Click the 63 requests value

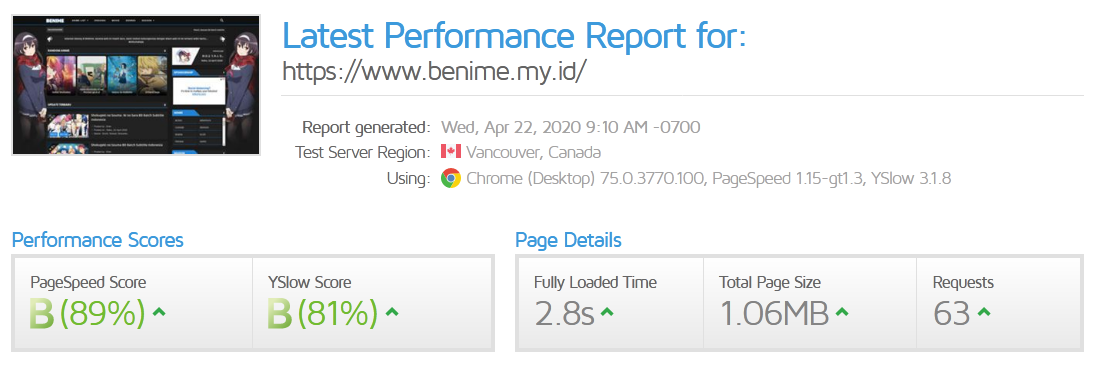coord(952,314)
